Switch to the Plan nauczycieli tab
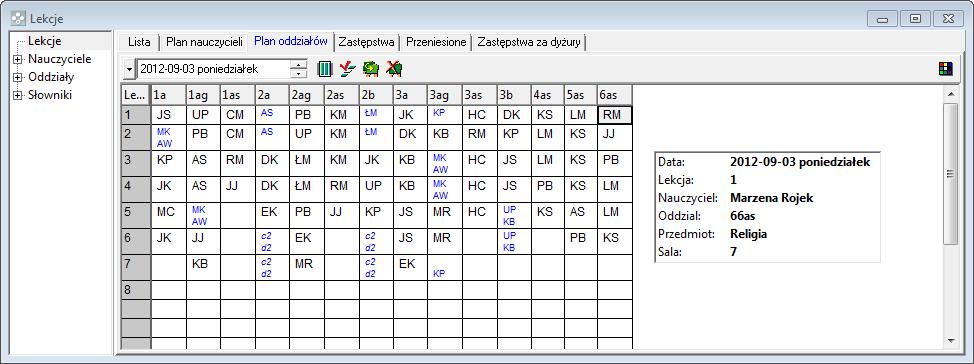974x364 pixels. point(204,43)
